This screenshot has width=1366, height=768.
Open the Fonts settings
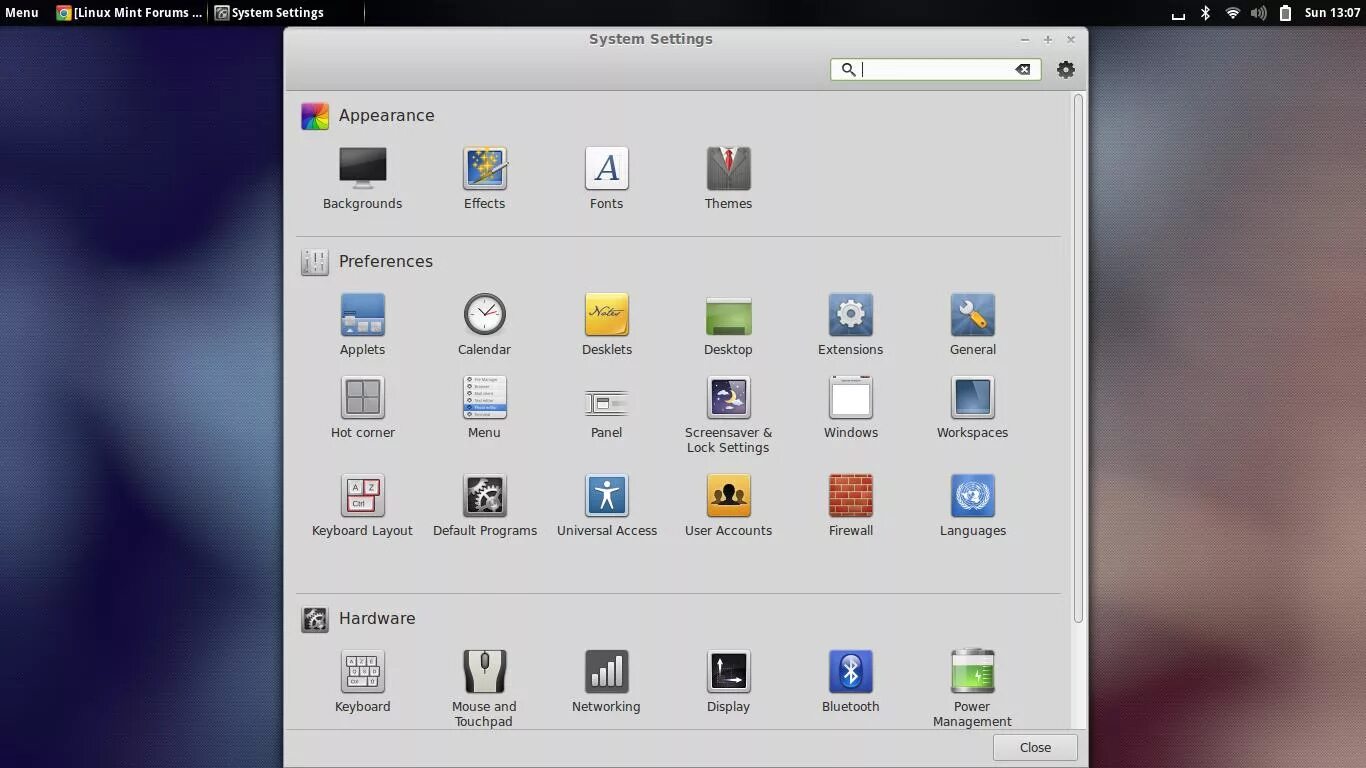pyautogui.click(x=606, y=178)
